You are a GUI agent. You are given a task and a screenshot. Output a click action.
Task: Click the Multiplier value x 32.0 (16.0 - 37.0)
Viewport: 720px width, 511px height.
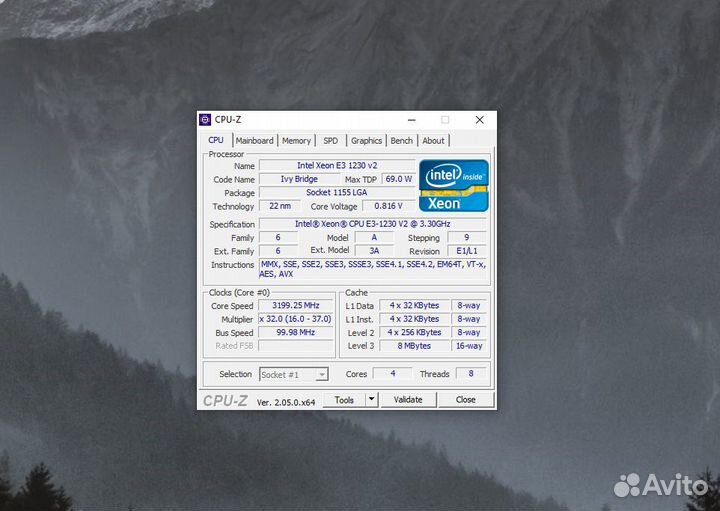coord(296,319)
